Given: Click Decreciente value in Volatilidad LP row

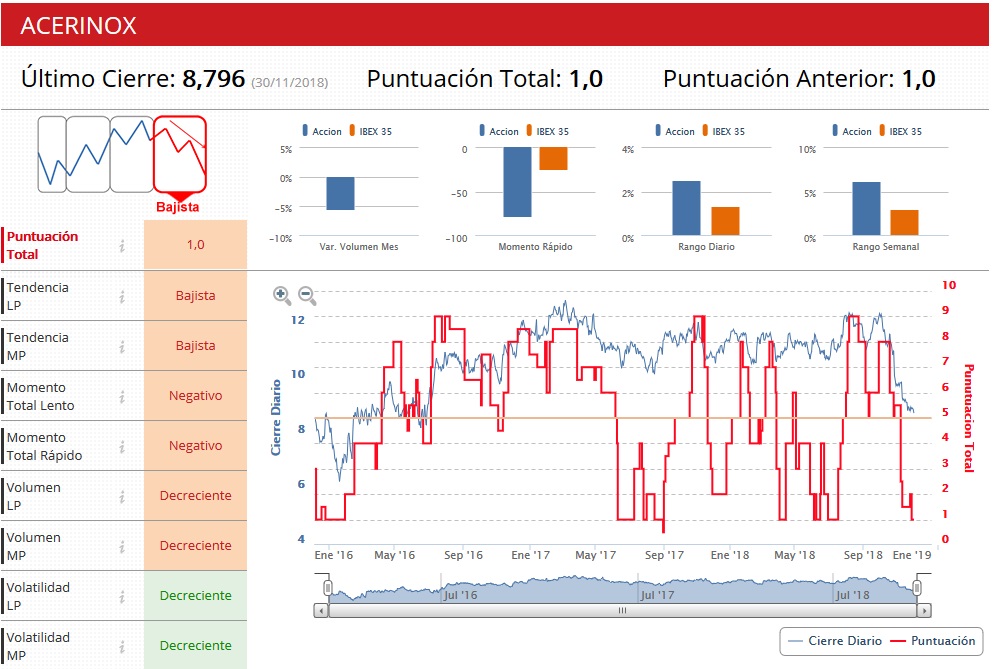Looking at the screenshot, I should [195, 596].
